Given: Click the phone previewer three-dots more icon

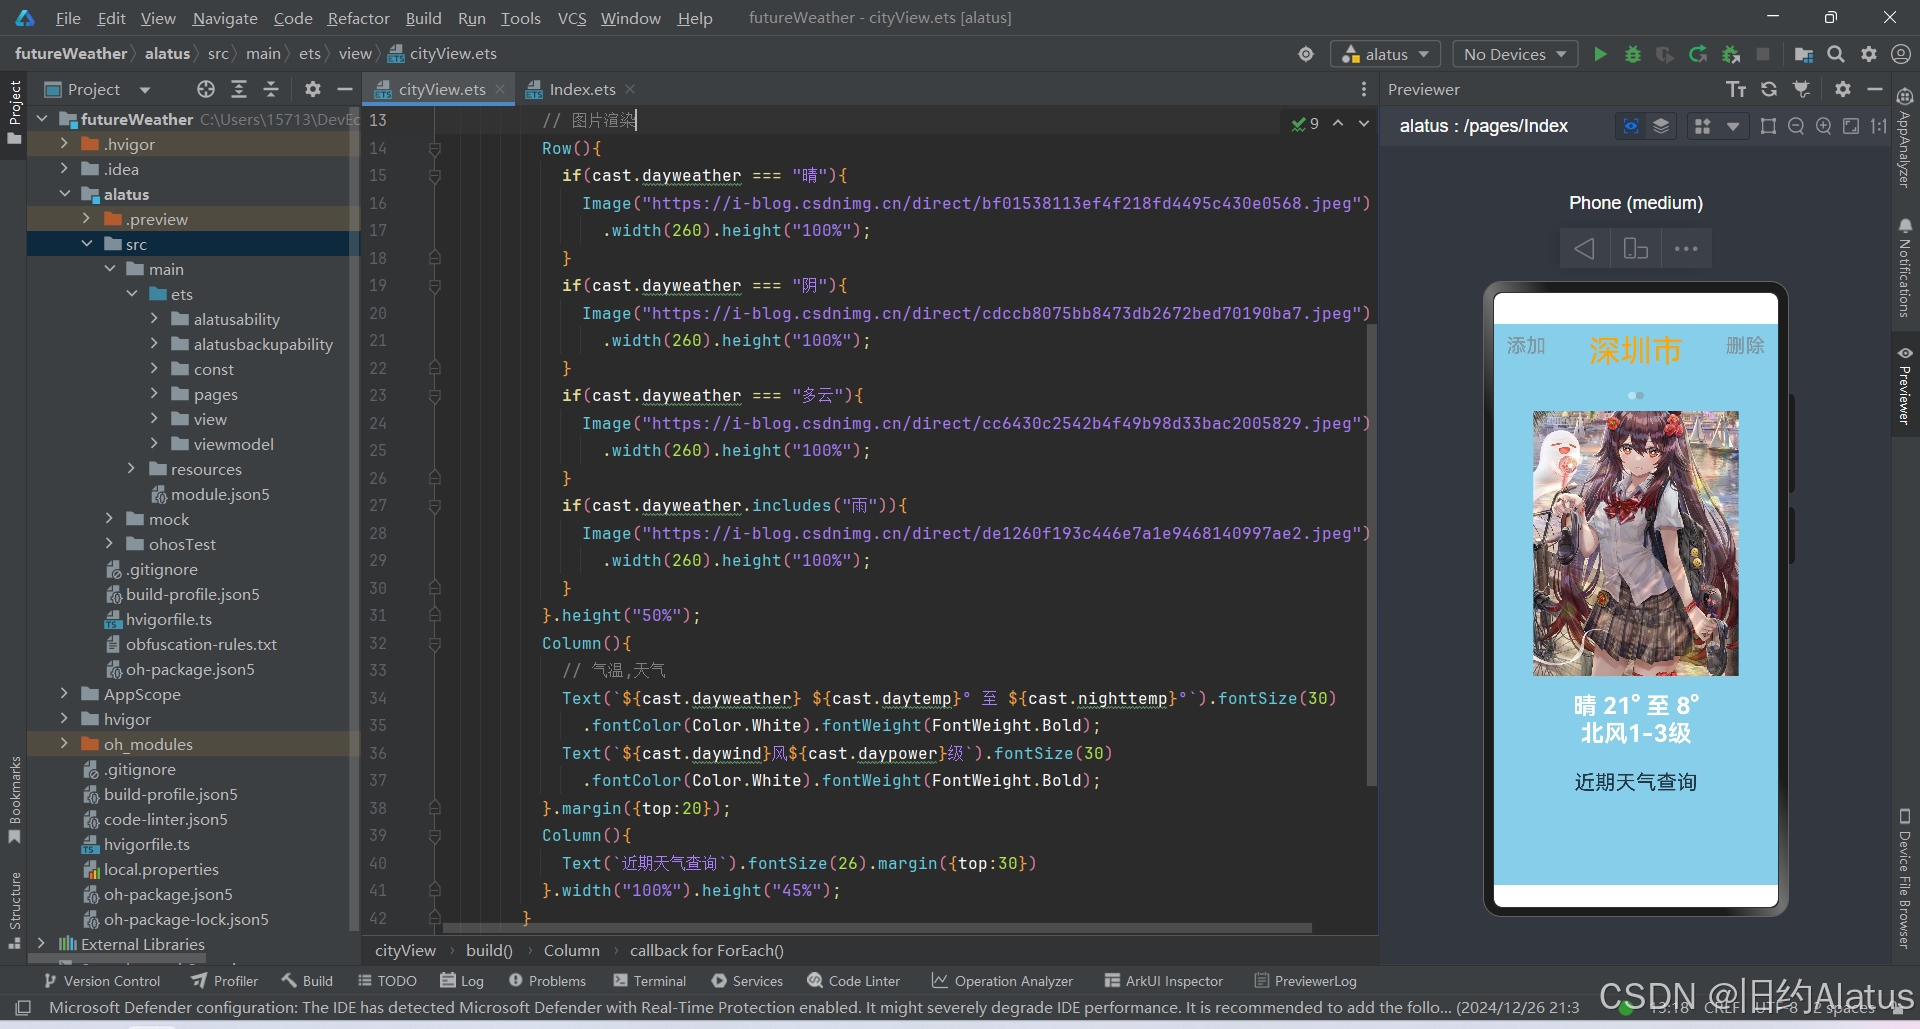Looking at the screenshot, I should click(1686, 248).
